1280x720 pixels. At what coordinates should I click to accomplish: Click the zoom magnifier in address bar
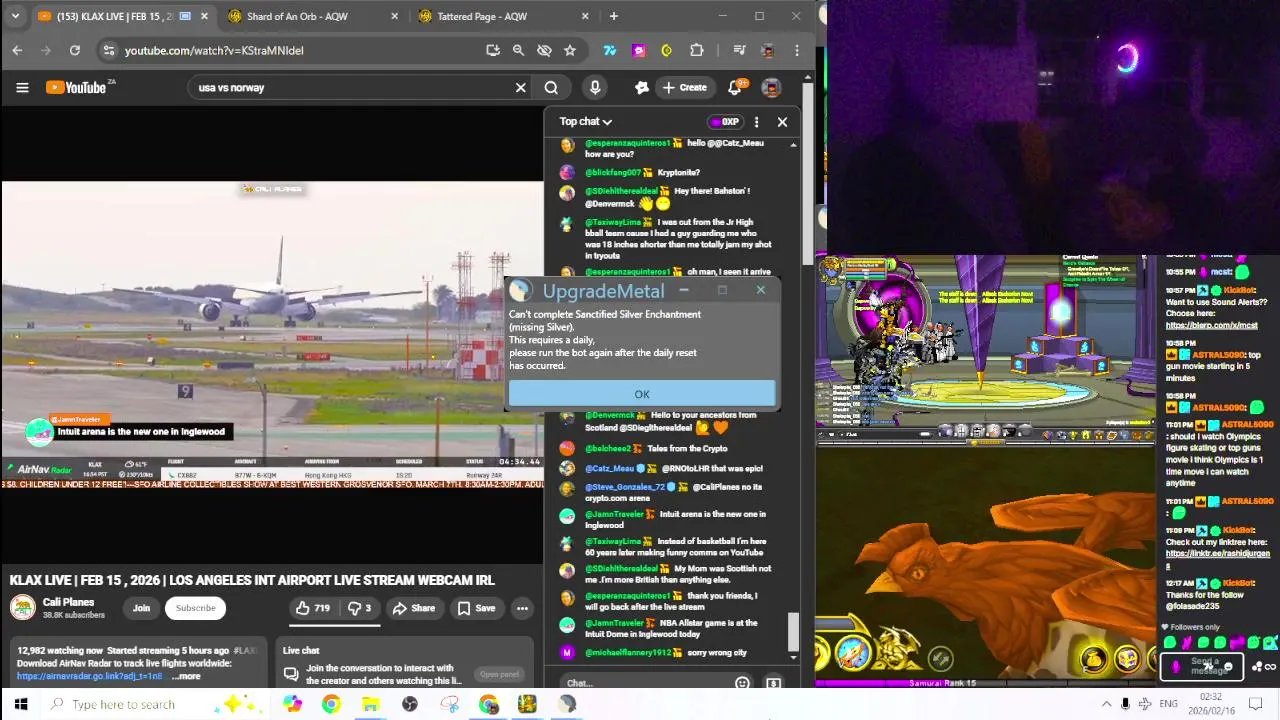(518, 50)
